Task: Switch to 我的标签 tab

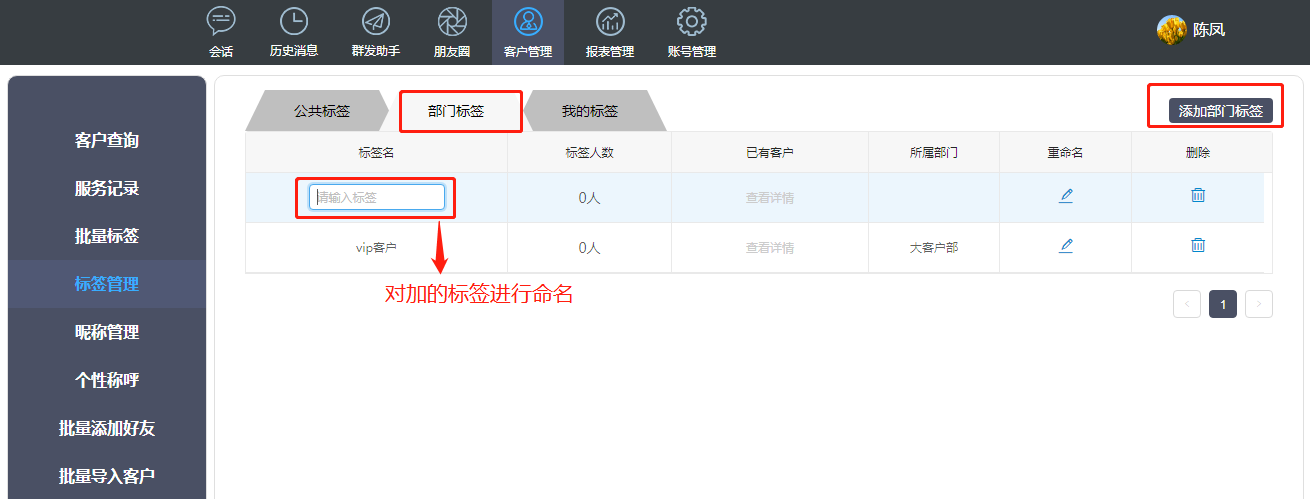Action: (590, 111)
